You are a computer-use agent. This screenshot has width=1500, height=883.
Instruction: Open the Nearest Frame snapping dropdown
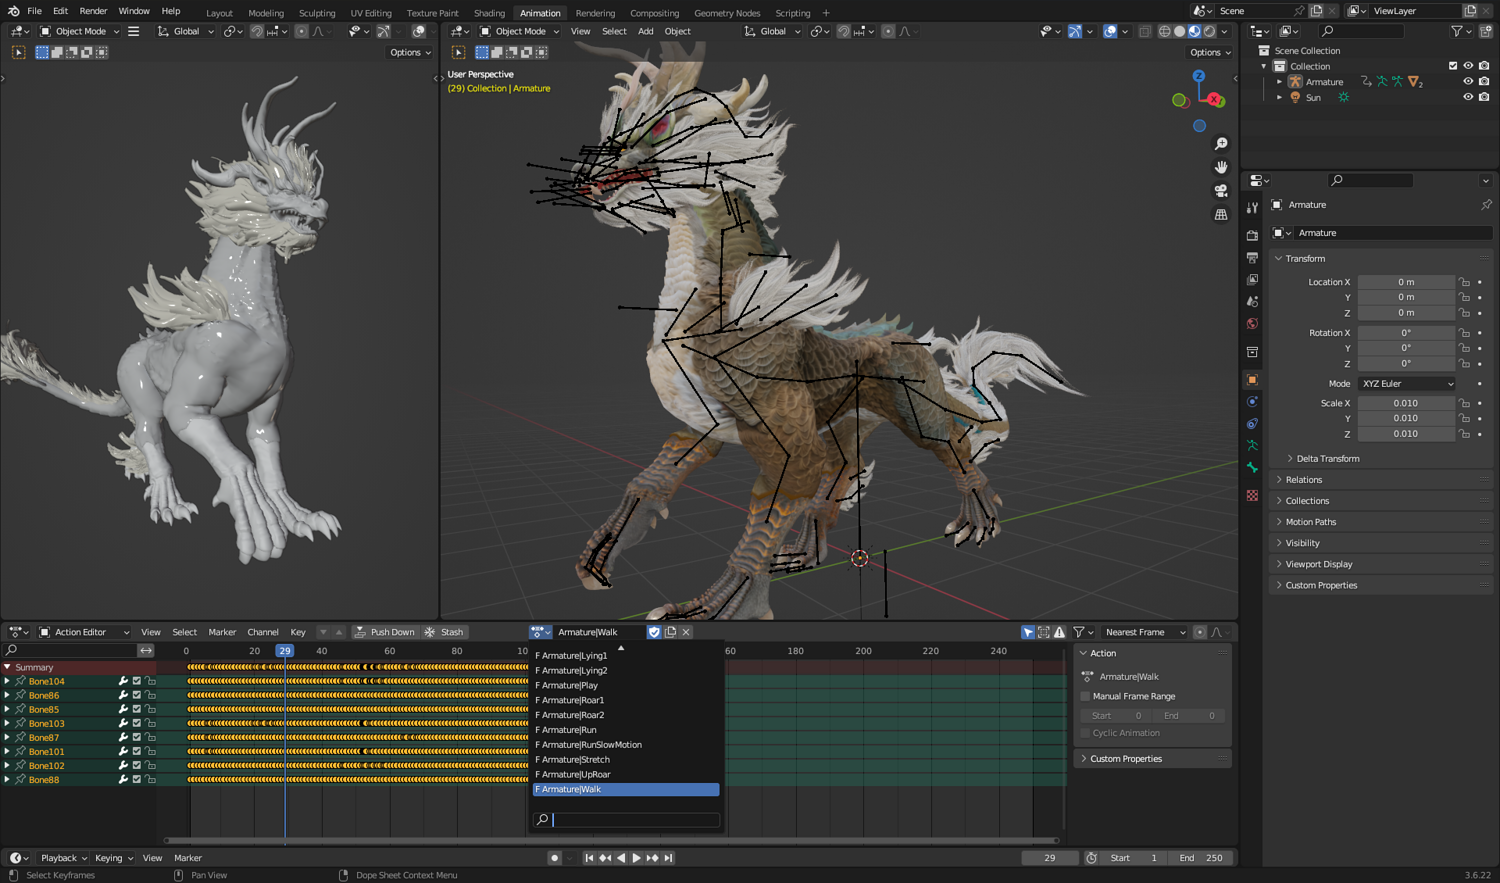(x=1143, y=632)
